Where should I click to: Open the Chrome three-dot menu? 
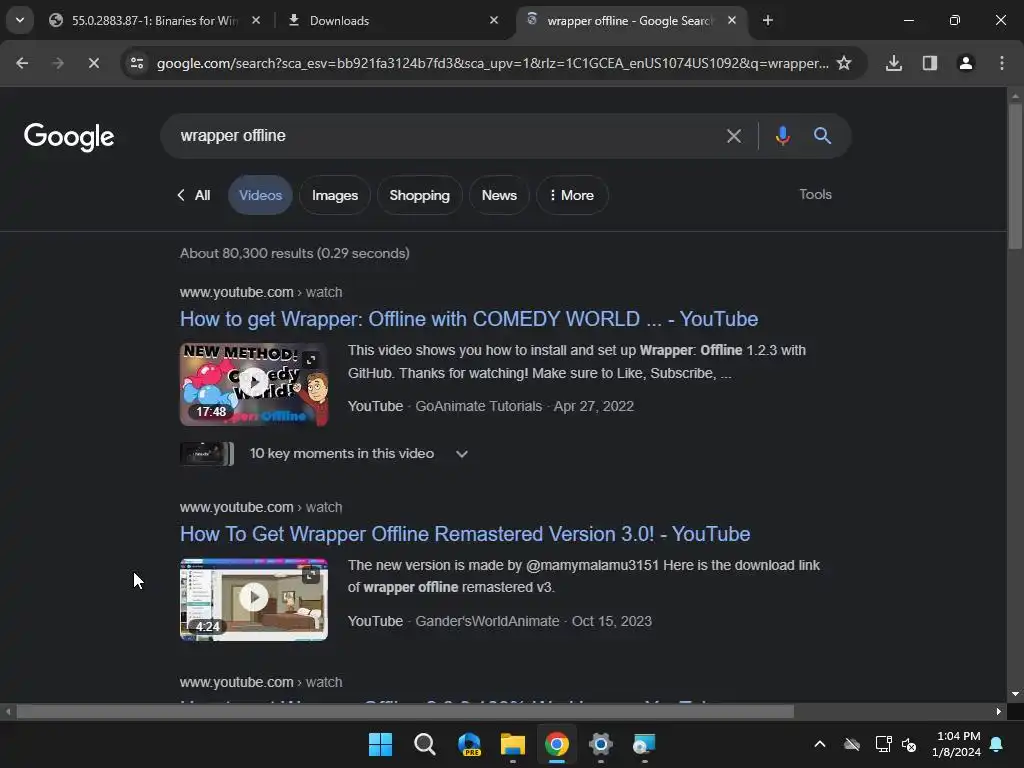tap(1002, 63)
